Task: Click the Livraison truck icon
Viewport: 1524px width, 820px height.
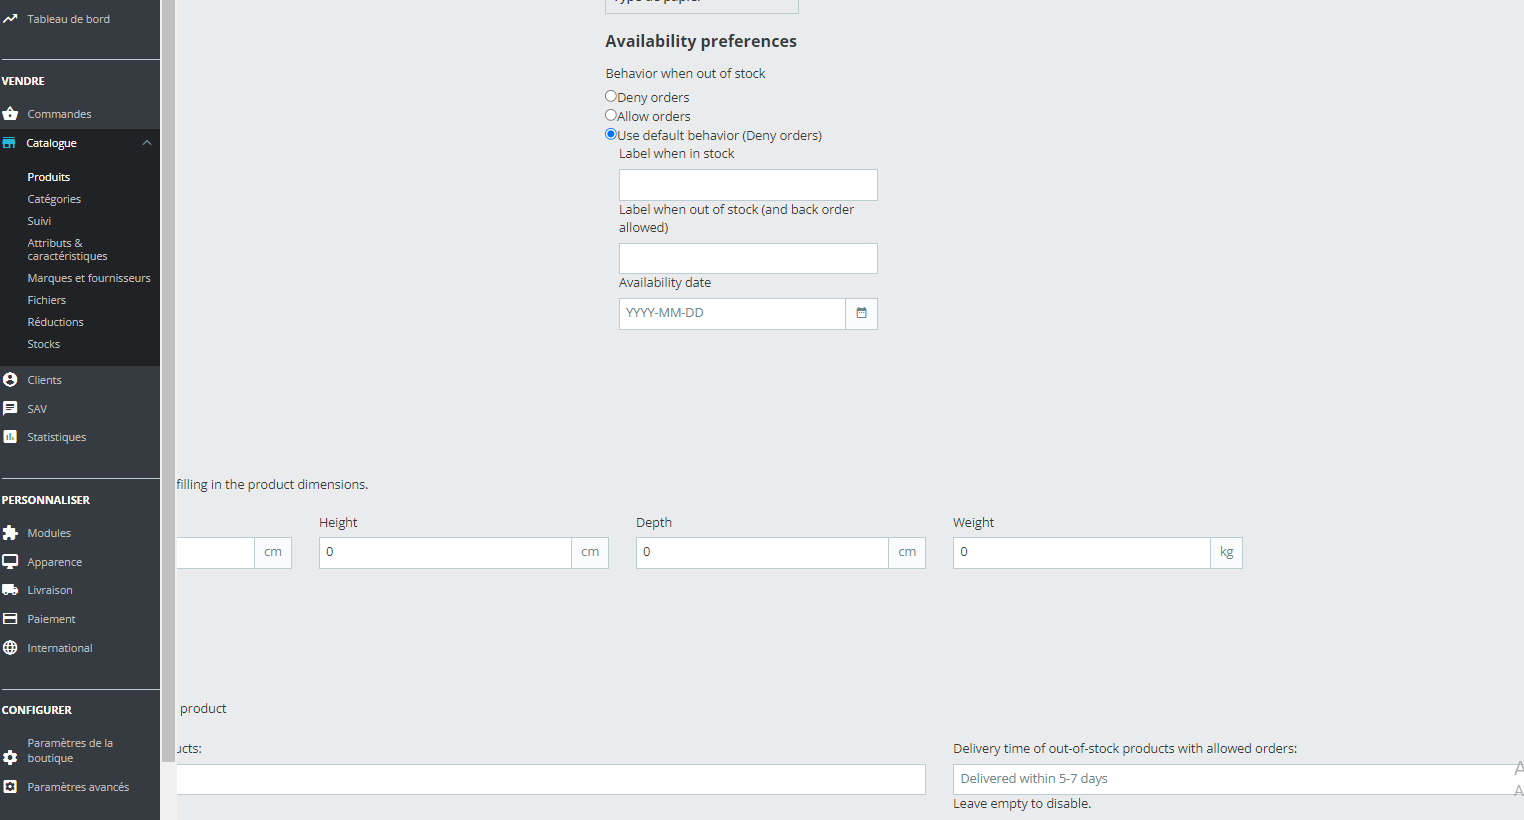Action: pyautogui.click(x=10, y=590)
